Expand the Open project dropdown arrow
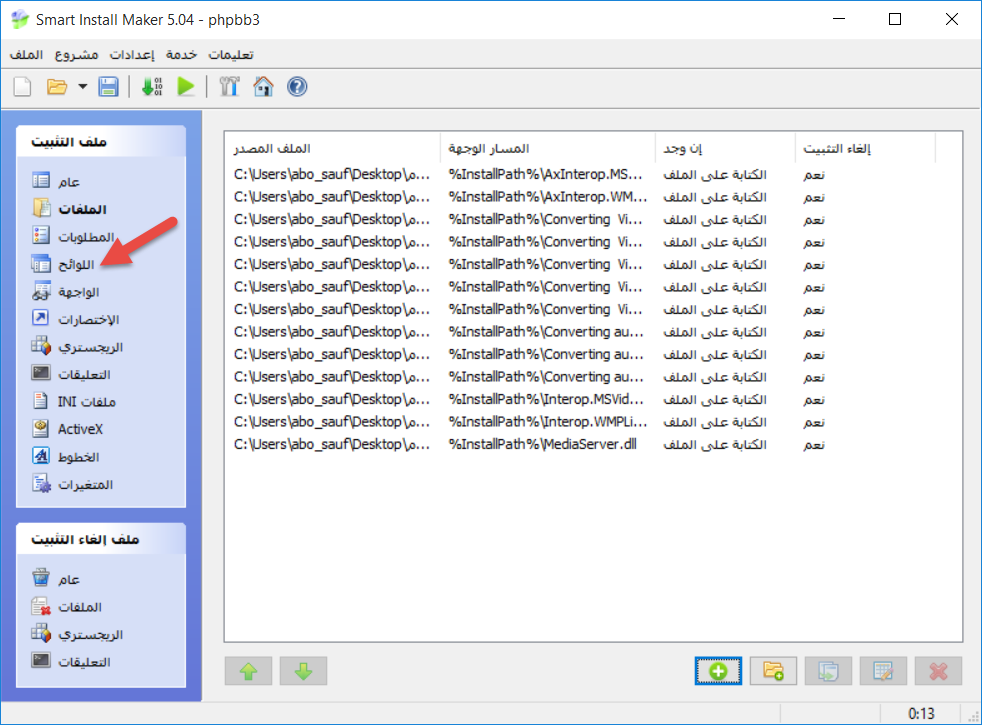 (82, 86)
